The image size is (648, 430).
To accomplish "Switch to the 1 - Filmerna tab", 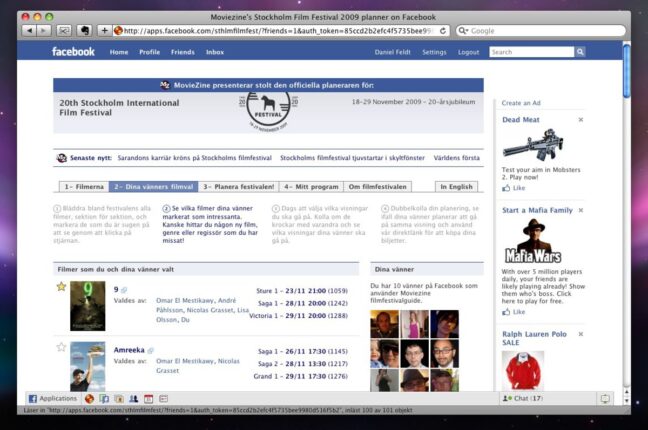I will click(x=82, y=187).
